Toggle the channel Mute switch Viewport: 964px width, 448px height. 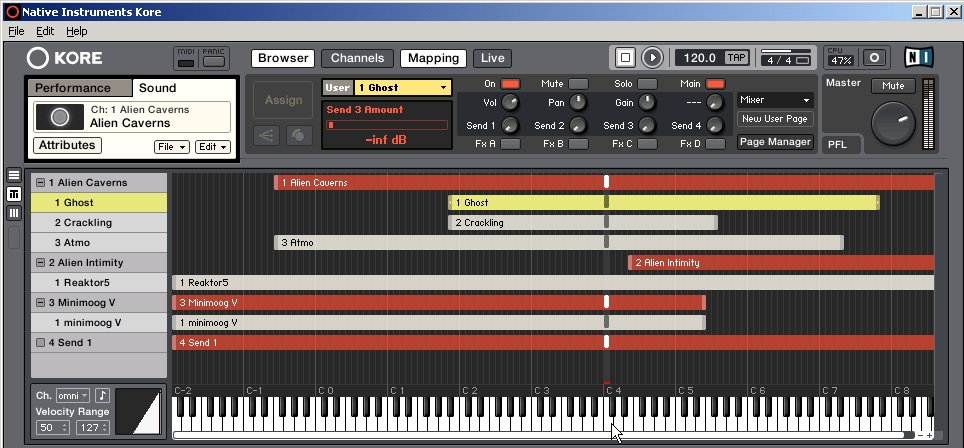click(578, 84)
